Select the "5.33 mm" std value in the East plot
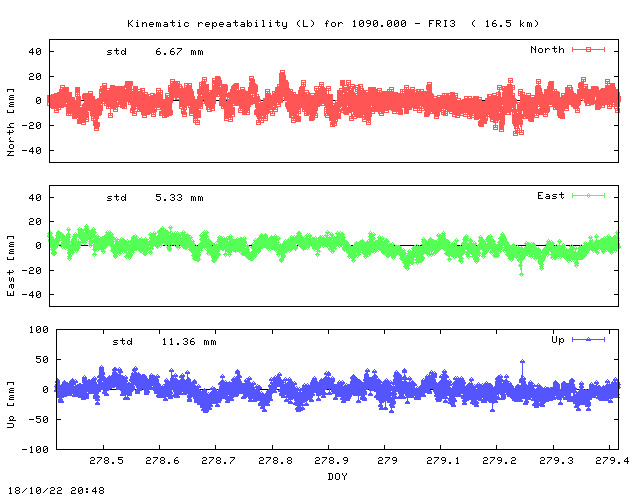Viewport: 640px width, 496px height. pyautogui.click(x=179, y=198)
